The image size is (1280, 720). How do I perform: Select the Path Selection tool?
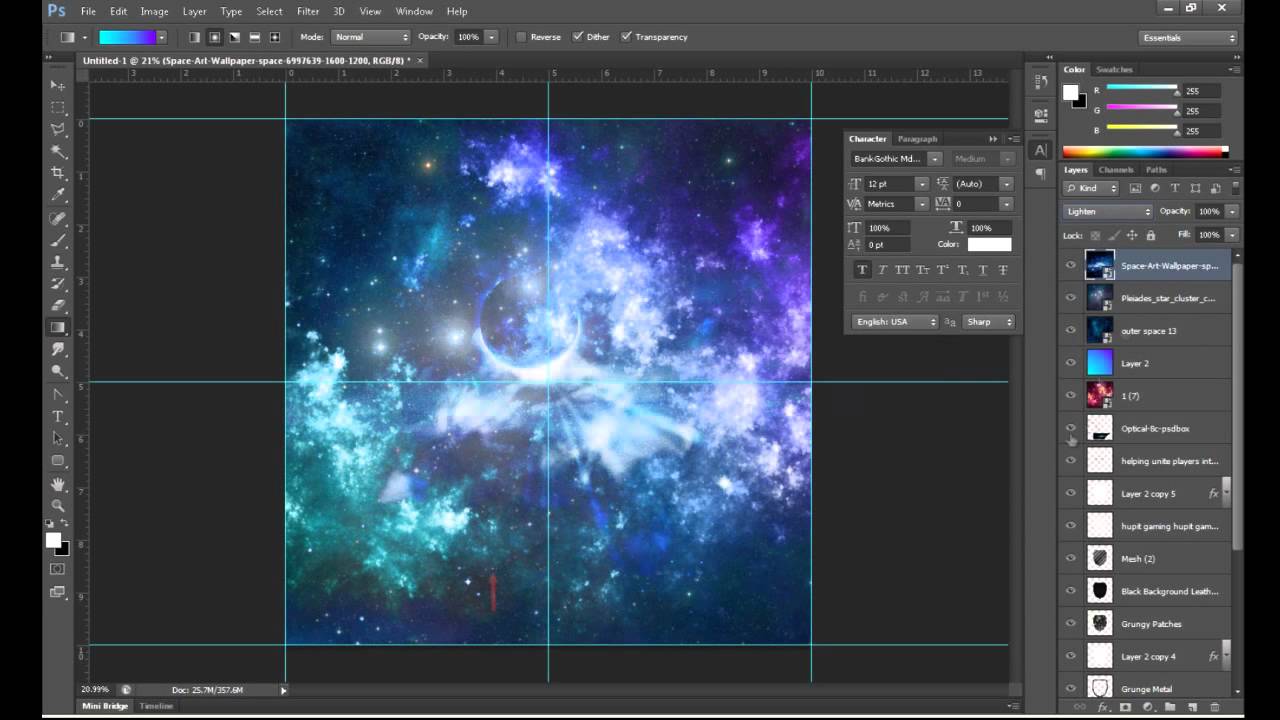(58, 439)
